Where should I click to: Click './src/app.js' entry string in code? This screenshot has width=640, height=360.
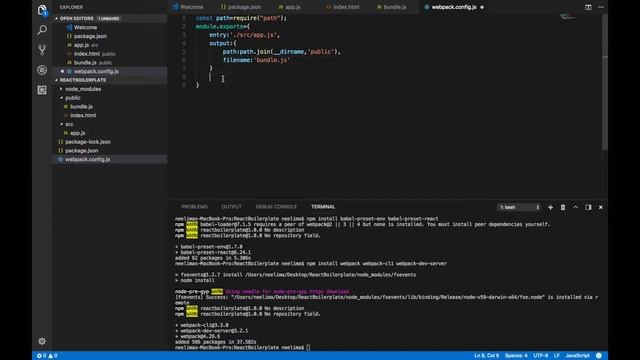click(x=253, y=35)
